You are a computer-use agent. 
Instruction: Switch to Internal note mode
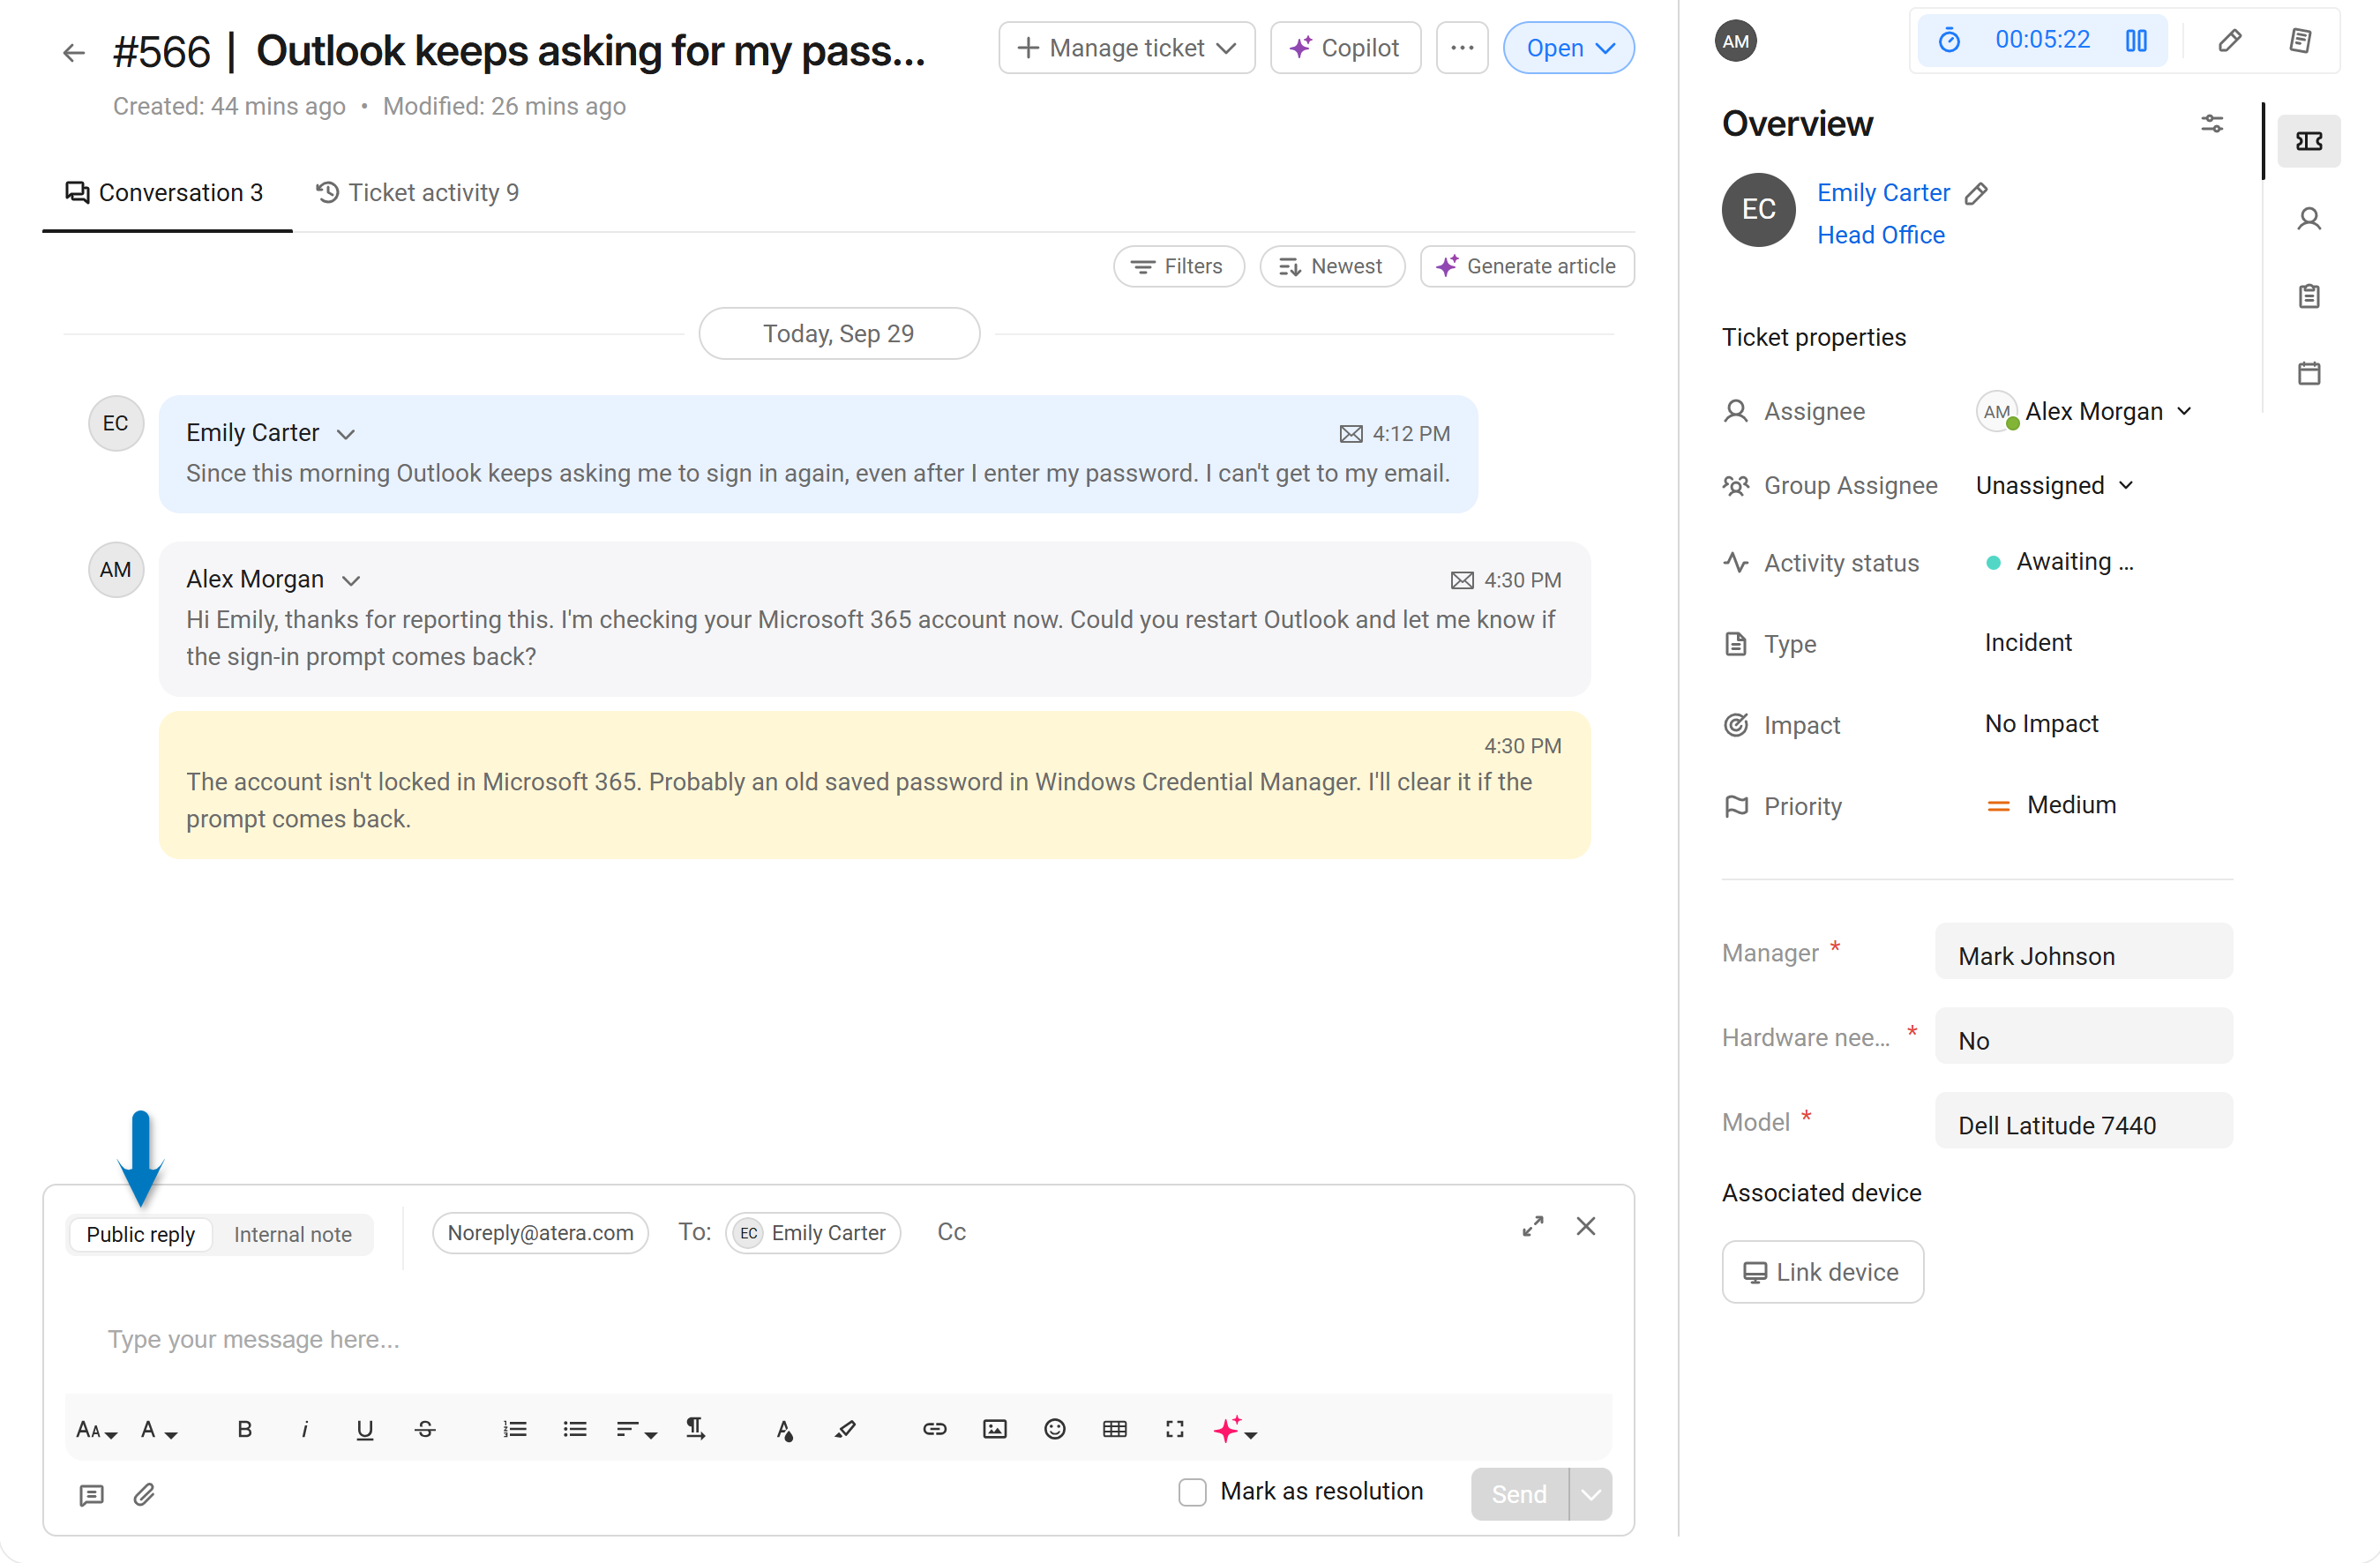tap(292, 1234)
